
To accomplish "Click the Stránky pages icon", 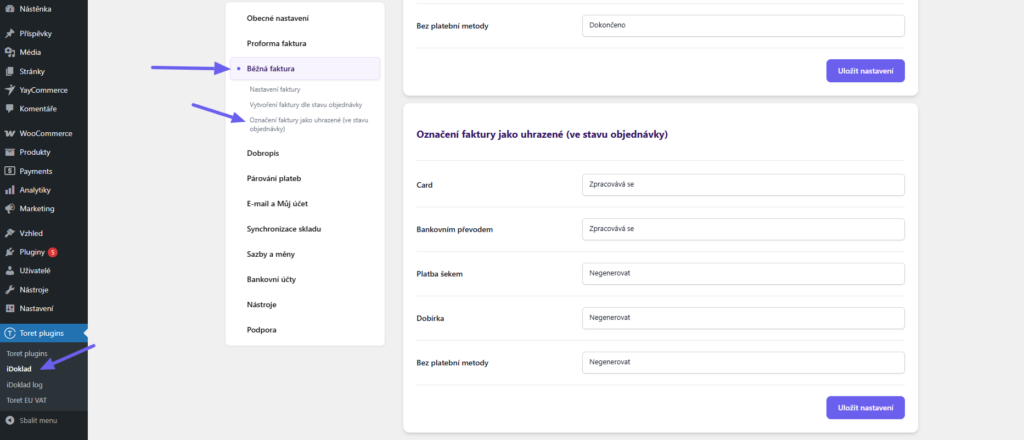I will [x=10, y=71].
